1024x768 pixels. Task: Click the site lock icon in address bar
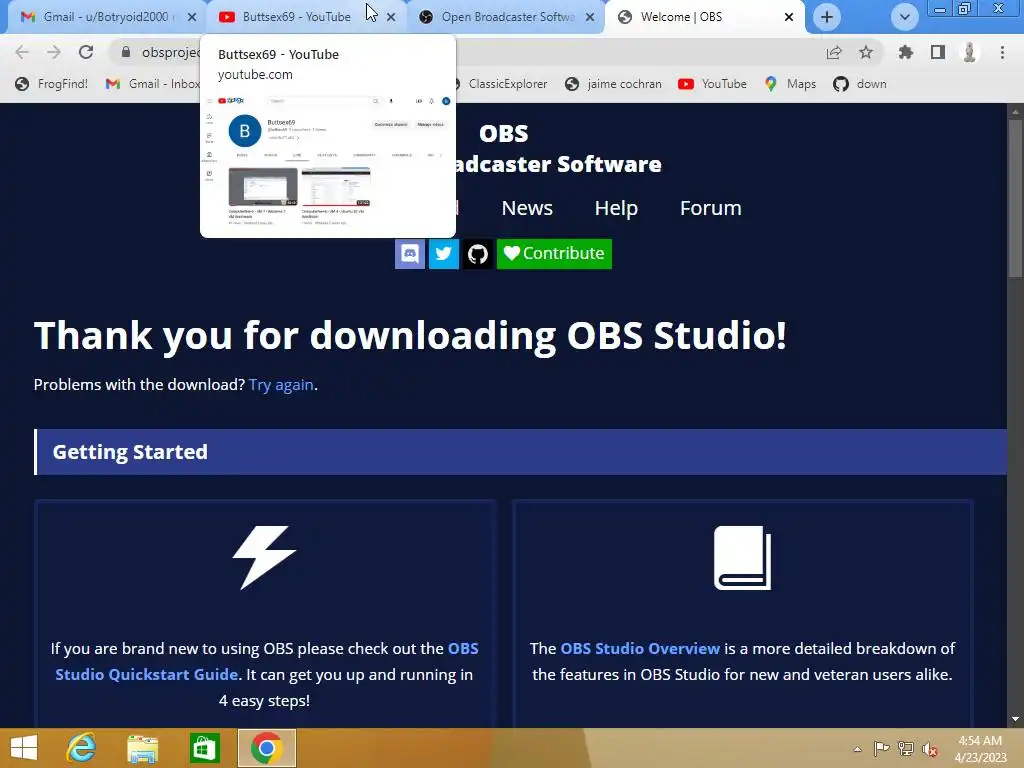pos(126,52)
